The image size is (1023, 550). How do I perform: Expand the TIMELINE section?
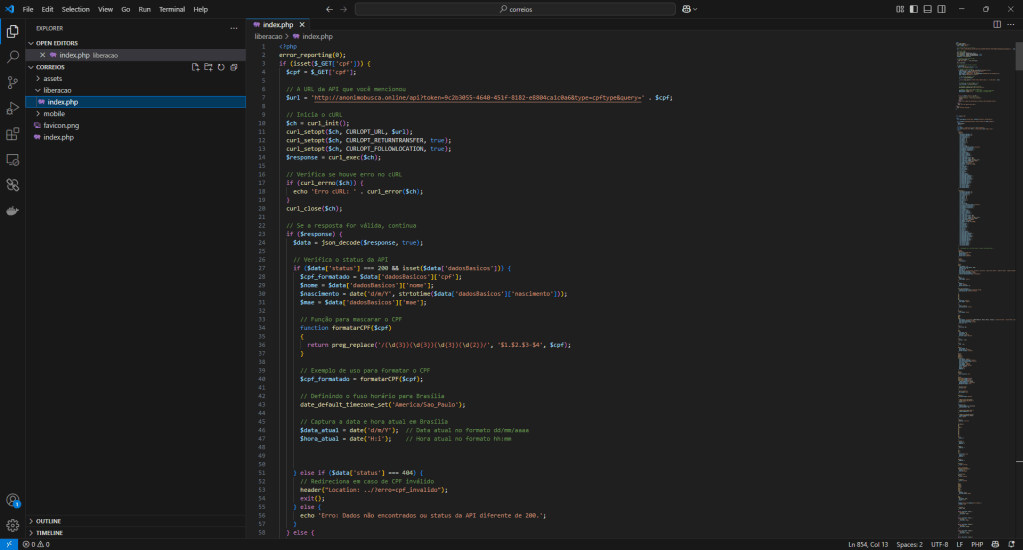49,533
